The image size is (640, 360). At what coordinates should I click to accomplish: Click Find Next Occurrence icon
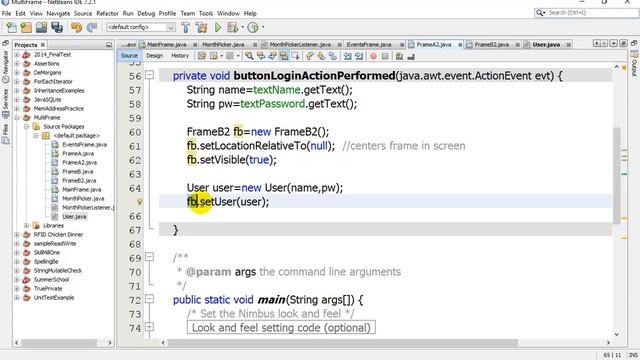272,56
